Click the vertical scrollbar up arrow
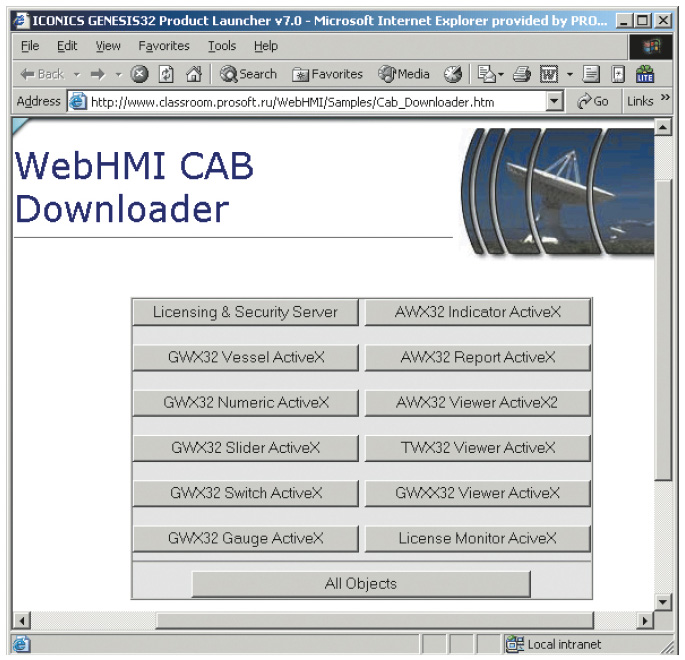Image resolution: width=685 pixels, height=660 pixels. click(663, 127)
